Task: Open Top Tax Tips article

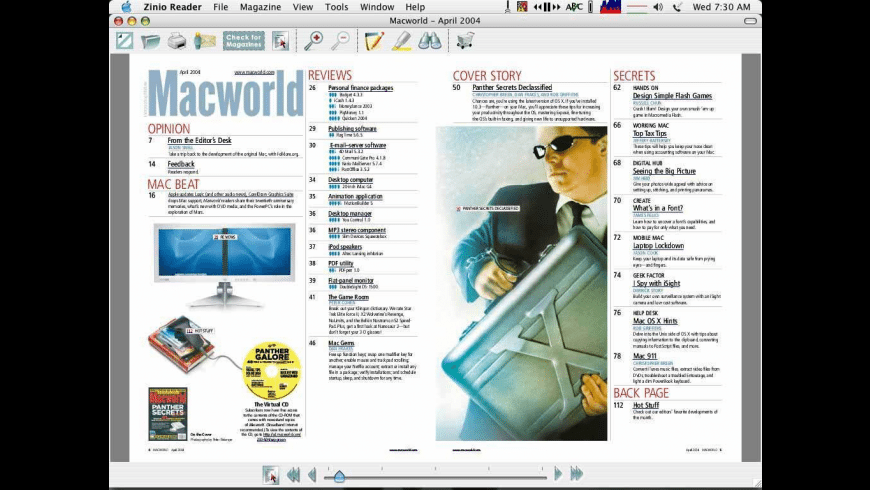Action: click(x=650, y=133)
